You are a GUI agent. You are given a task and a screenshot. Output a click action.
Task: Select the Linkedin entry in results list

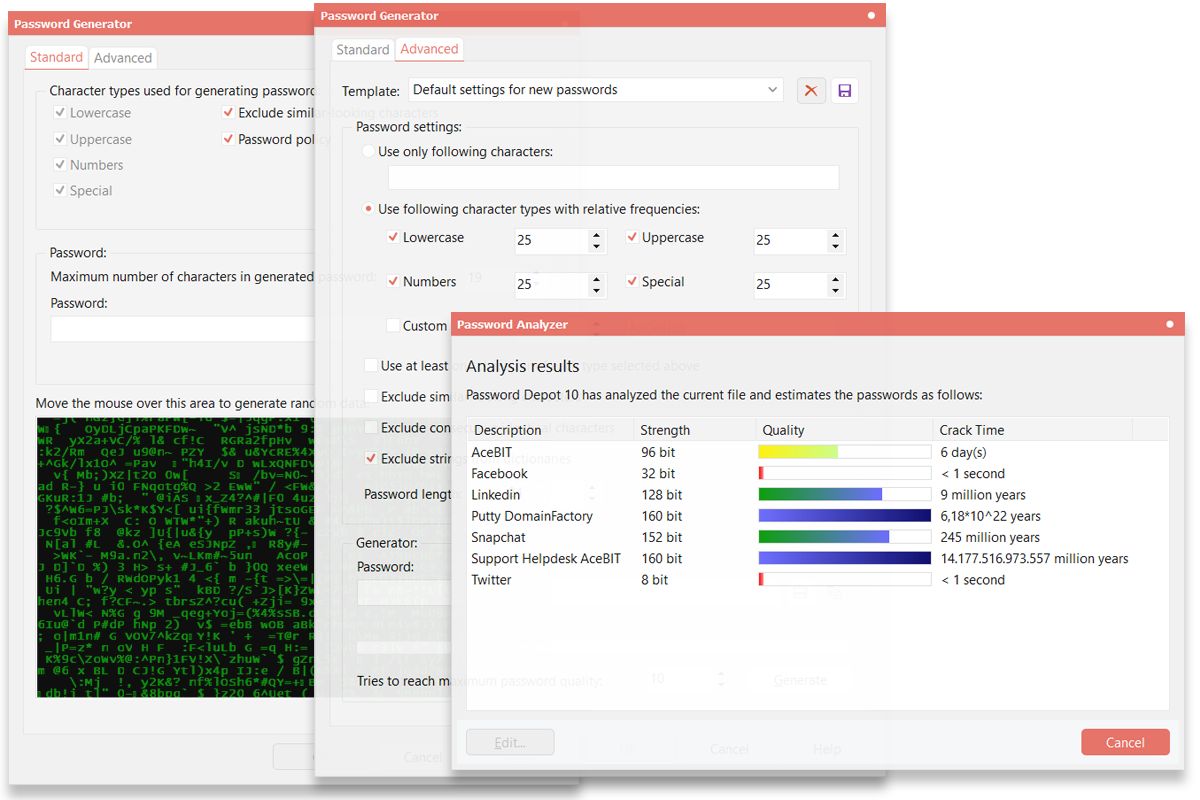point(817,495)
